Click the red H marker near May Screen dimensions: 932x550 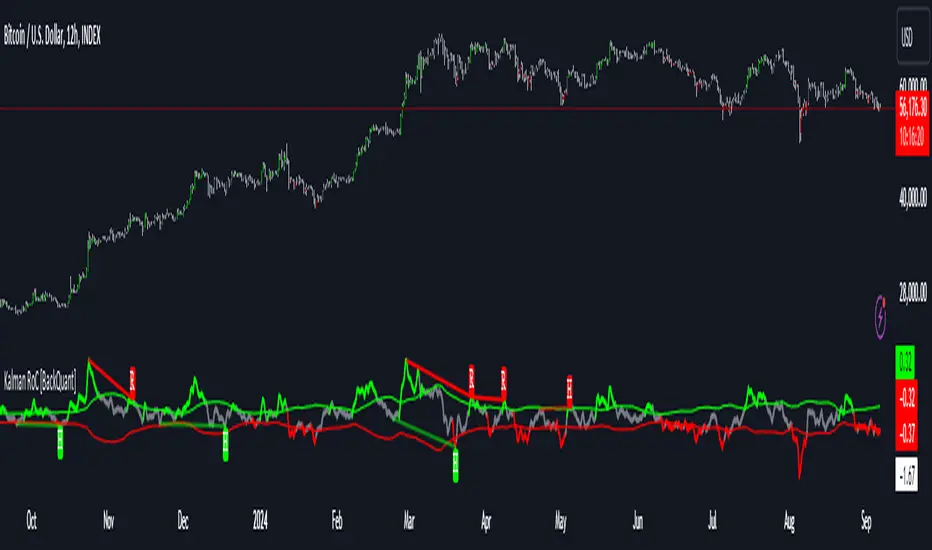(x=569, y=391)
